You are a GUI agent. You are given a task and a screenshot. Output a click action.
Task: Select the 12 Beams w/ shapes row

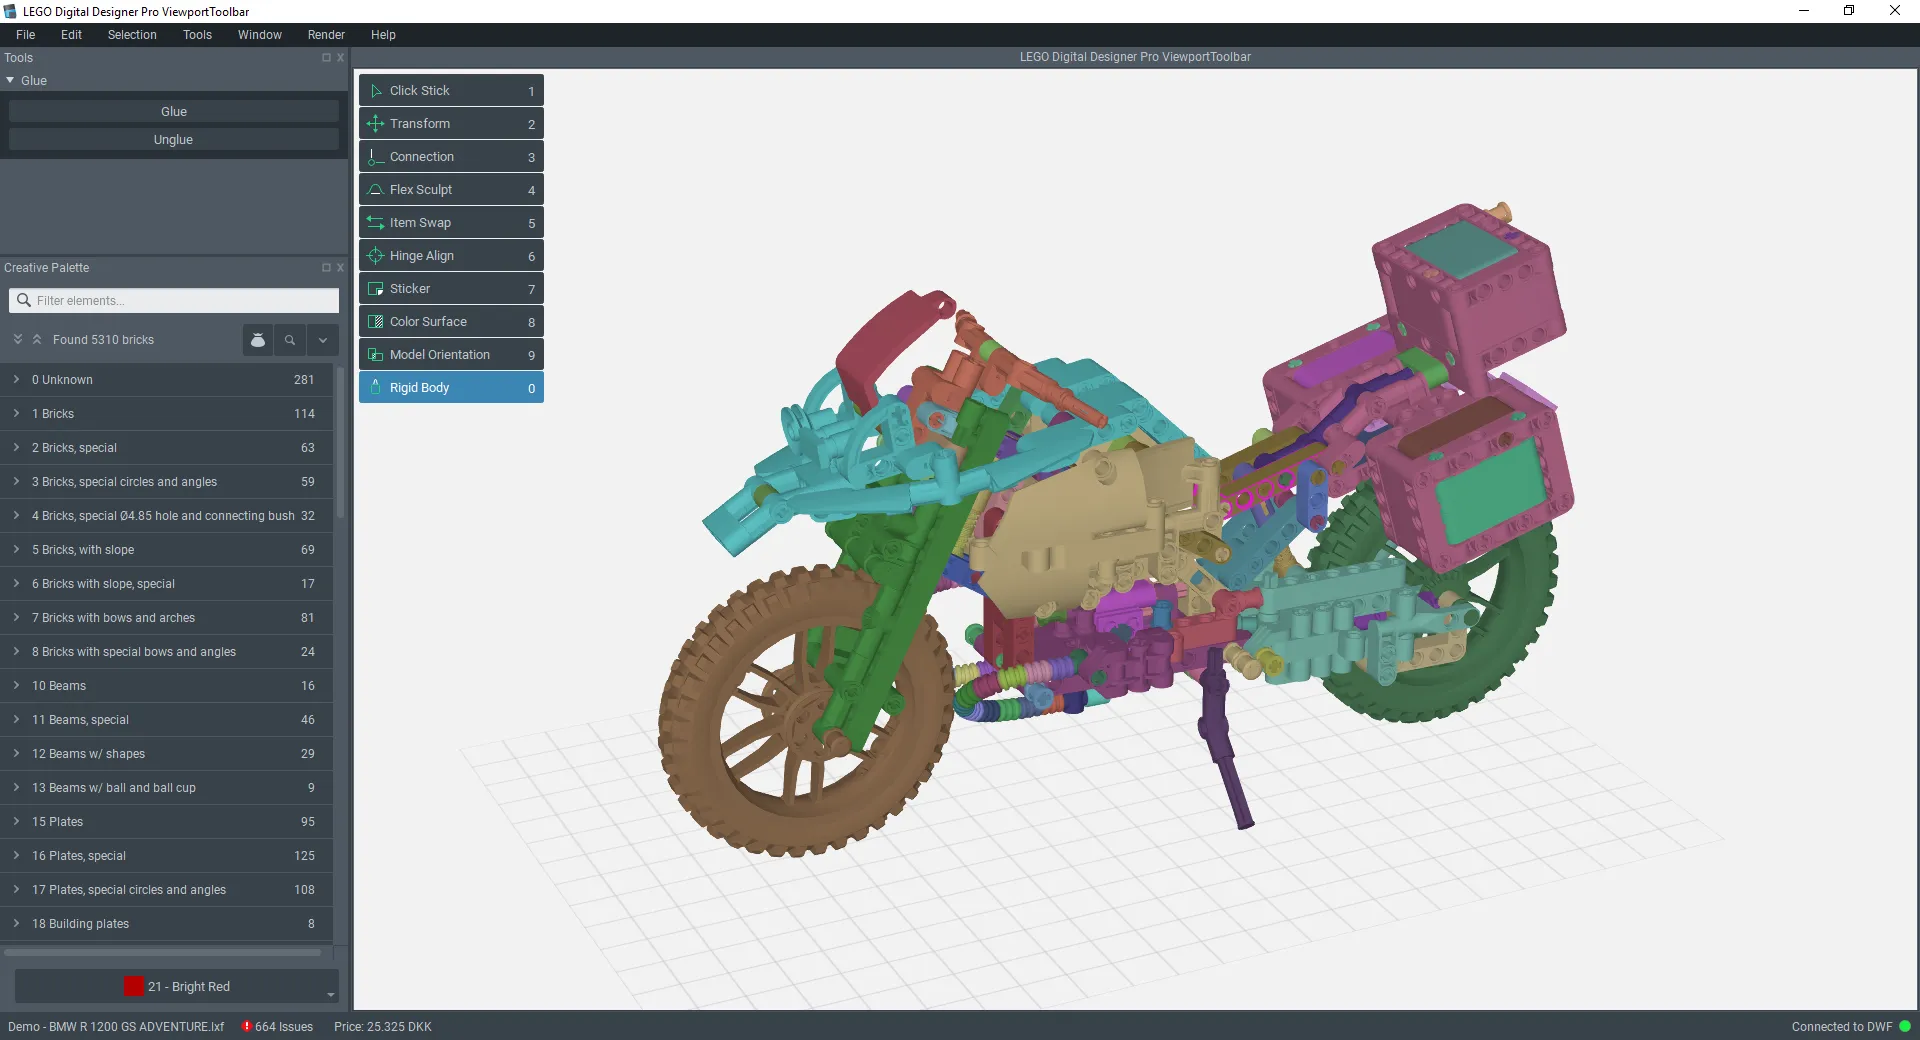click(166, 754)
